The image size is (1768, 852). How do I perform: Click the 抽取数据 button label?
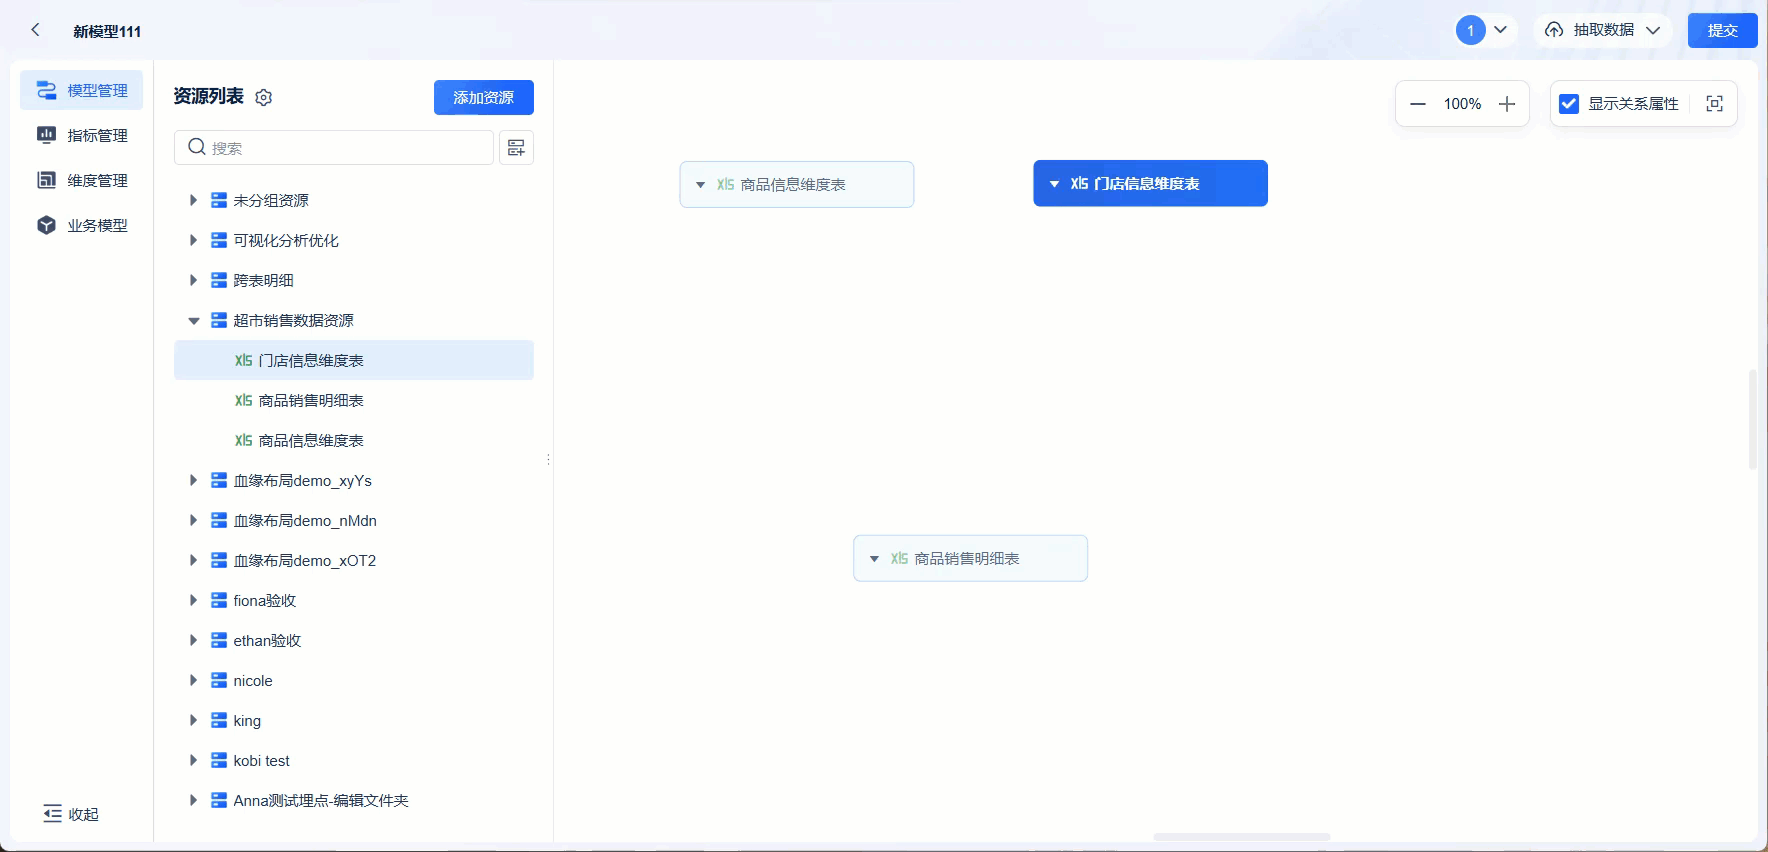(1604, 30)
